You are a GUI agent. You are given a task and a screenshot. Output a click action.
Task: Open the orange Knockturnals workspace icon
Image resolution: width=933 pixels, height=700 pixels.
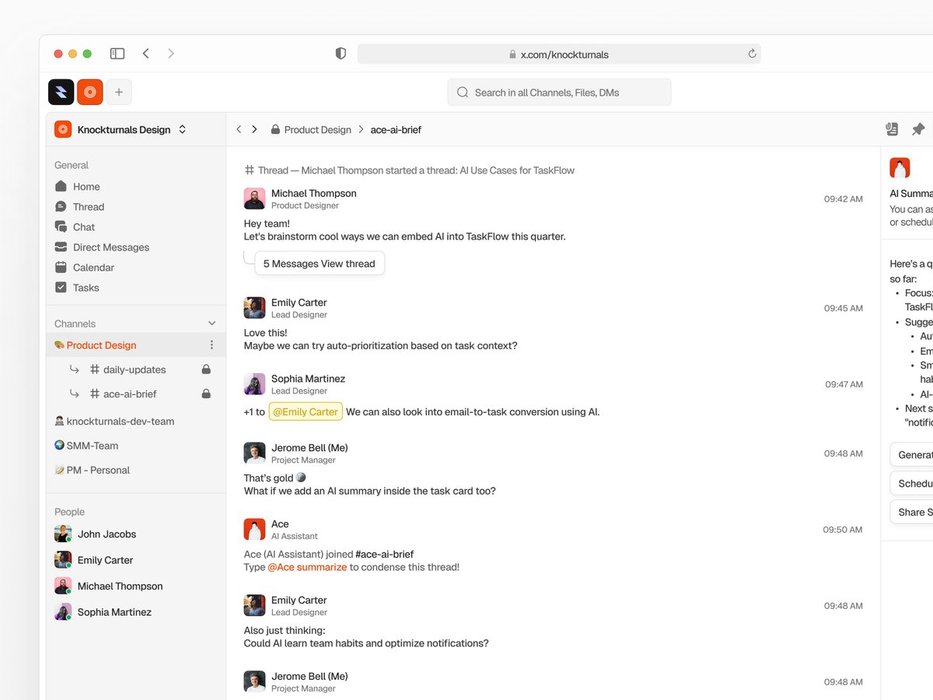point(90,92)
